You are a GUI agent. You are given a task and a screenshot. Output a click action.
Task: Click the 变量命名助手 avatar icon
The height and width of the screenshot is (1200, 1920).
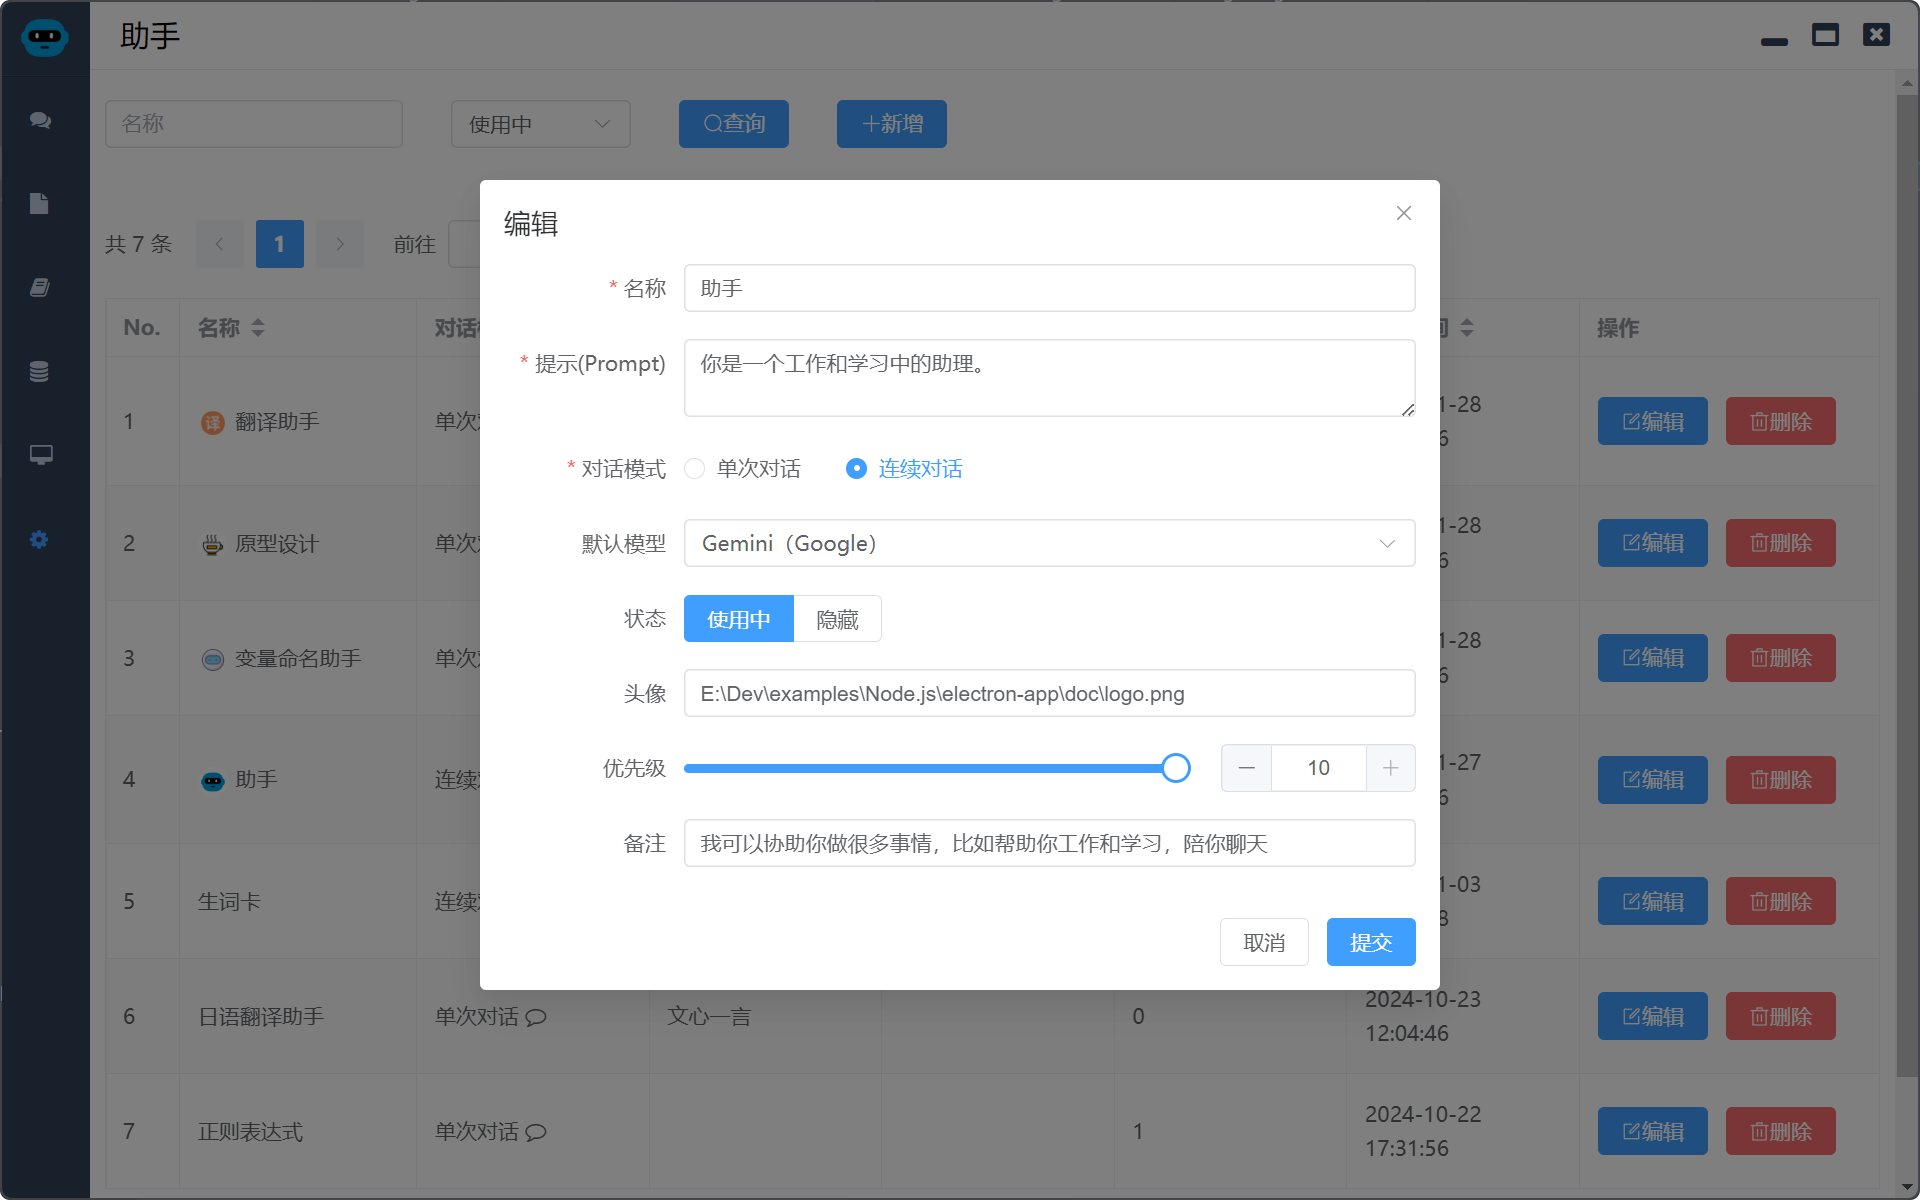212,659
